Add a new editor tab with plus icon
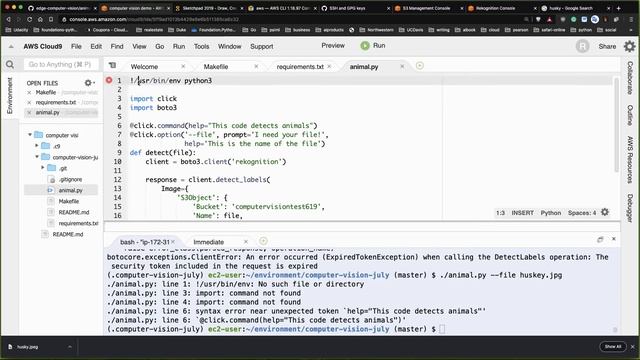The image size is (640, 360). (420, 66)
